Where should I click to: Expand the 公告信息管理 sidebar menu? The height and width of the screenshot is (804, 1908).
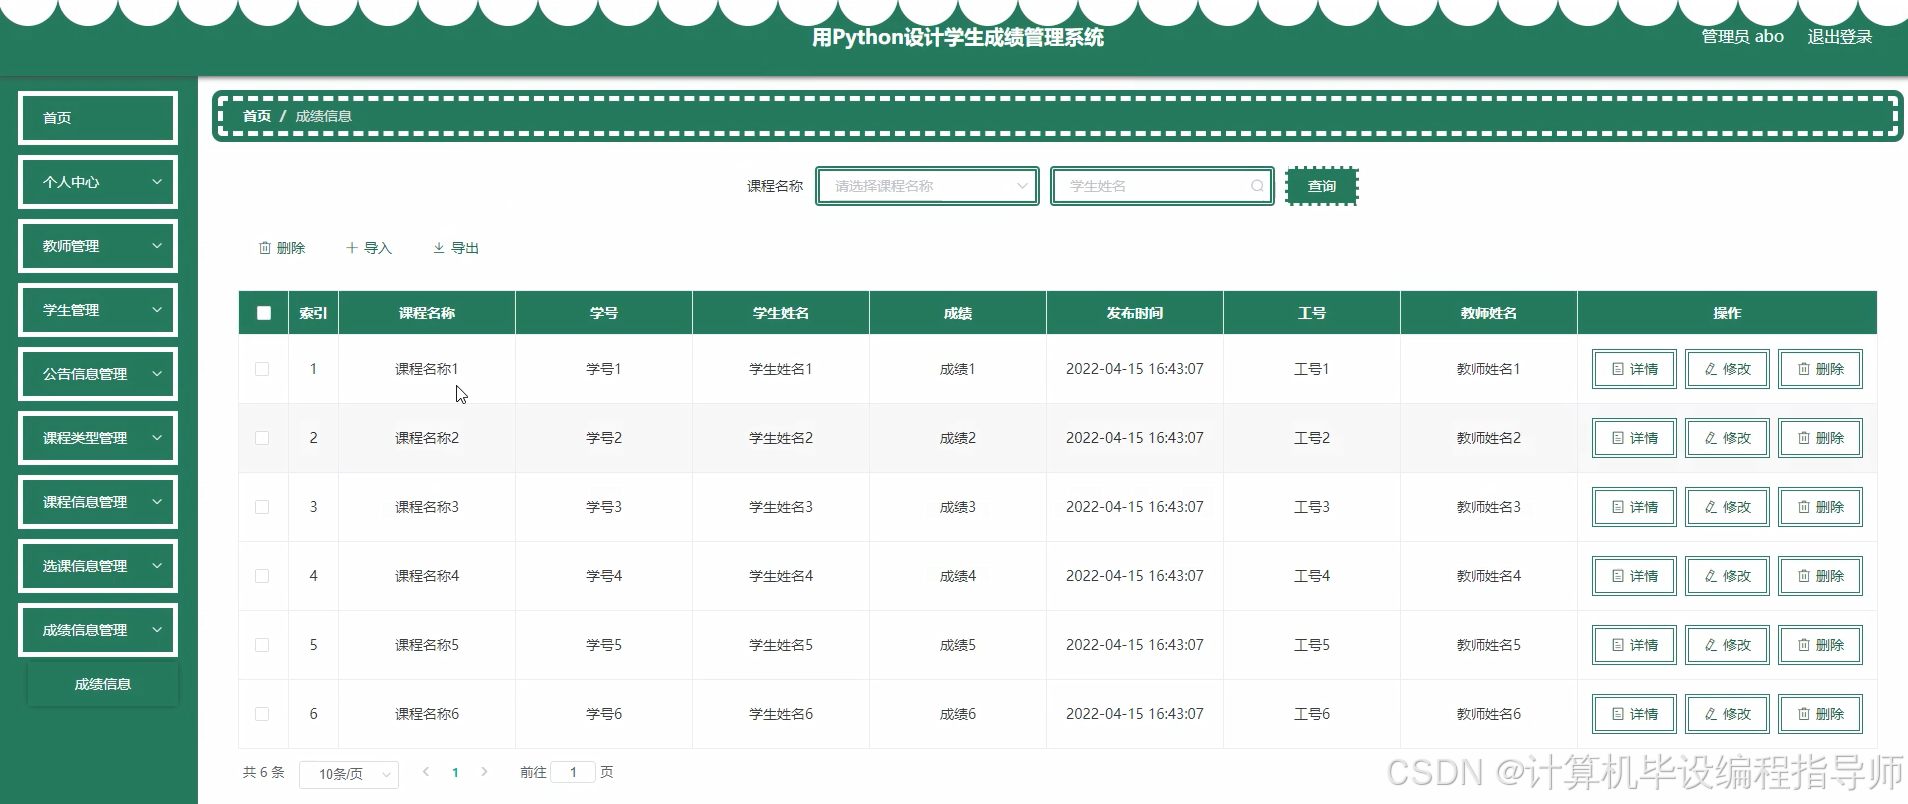(x=98, y=374)
